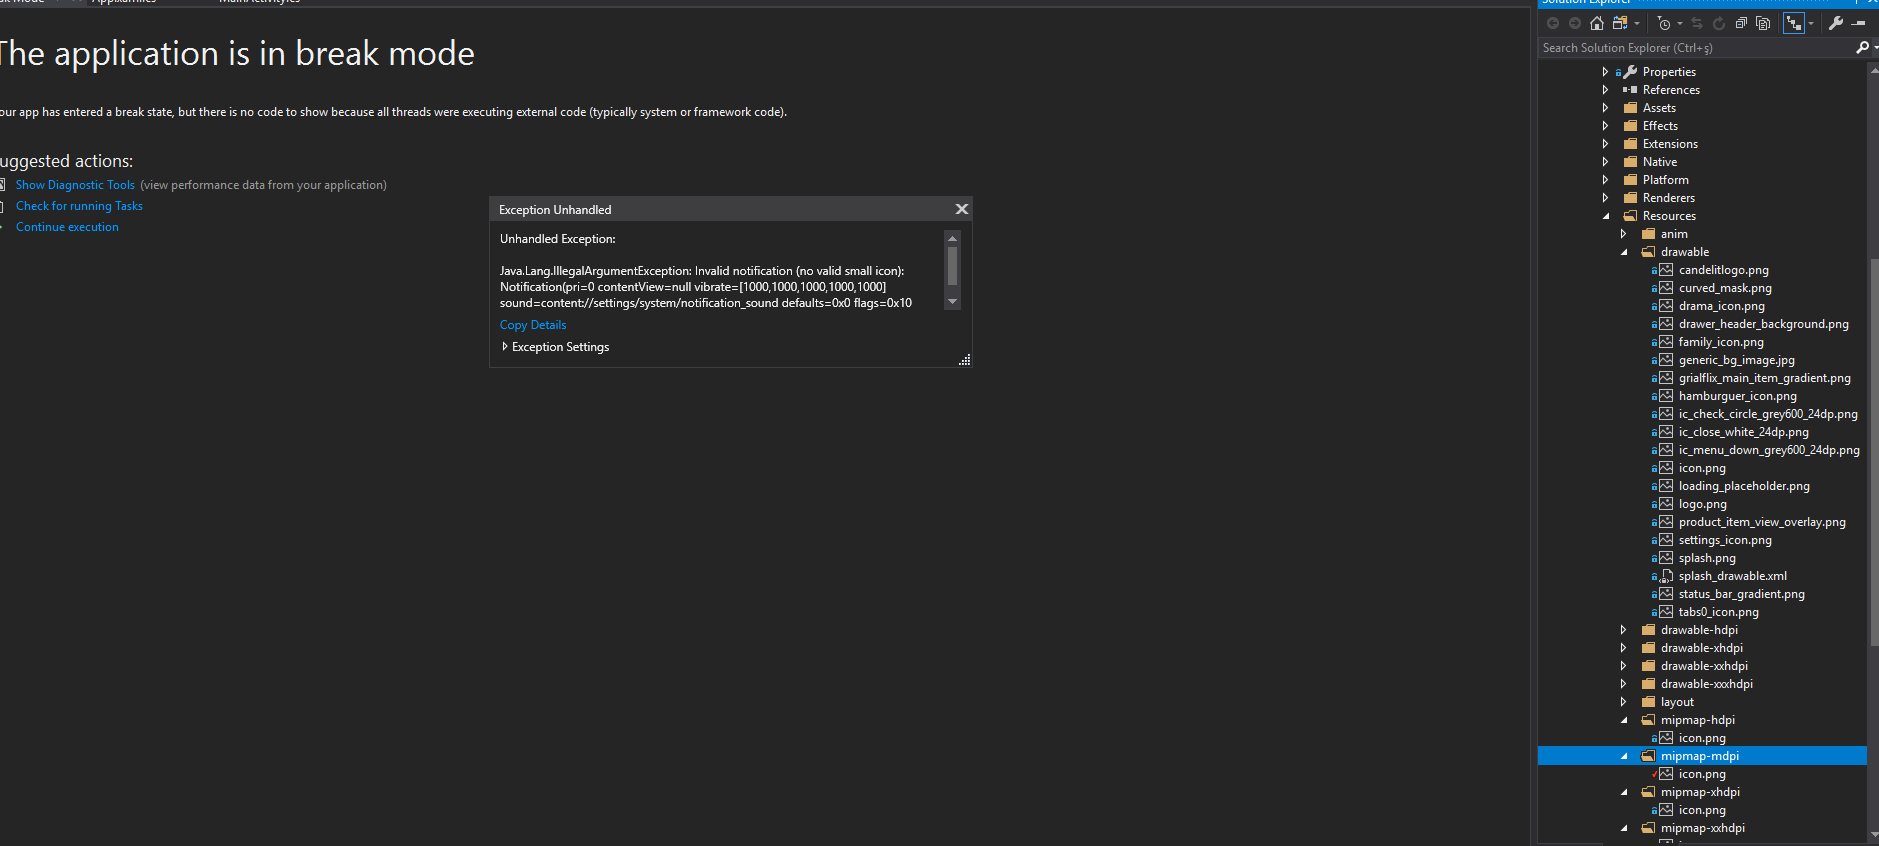
Task: Click the Collapse All icon
Action: click(x=1741, y=23)
